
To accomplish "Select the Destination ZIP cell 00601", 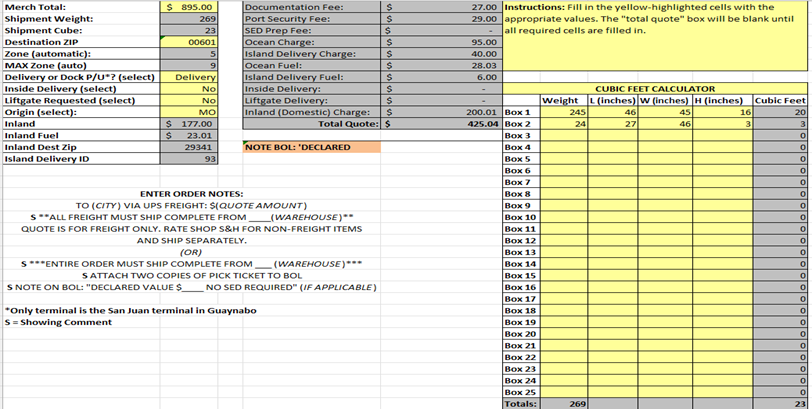I will click(x=189, y=43).
